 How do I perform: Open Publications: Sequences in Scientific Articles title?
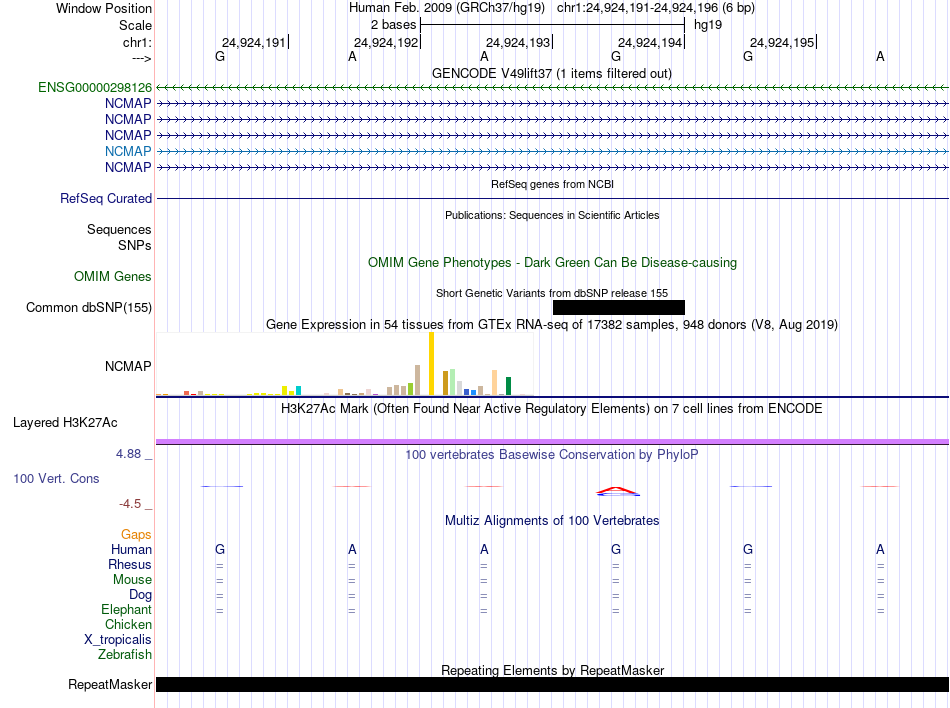coord(552,215)
